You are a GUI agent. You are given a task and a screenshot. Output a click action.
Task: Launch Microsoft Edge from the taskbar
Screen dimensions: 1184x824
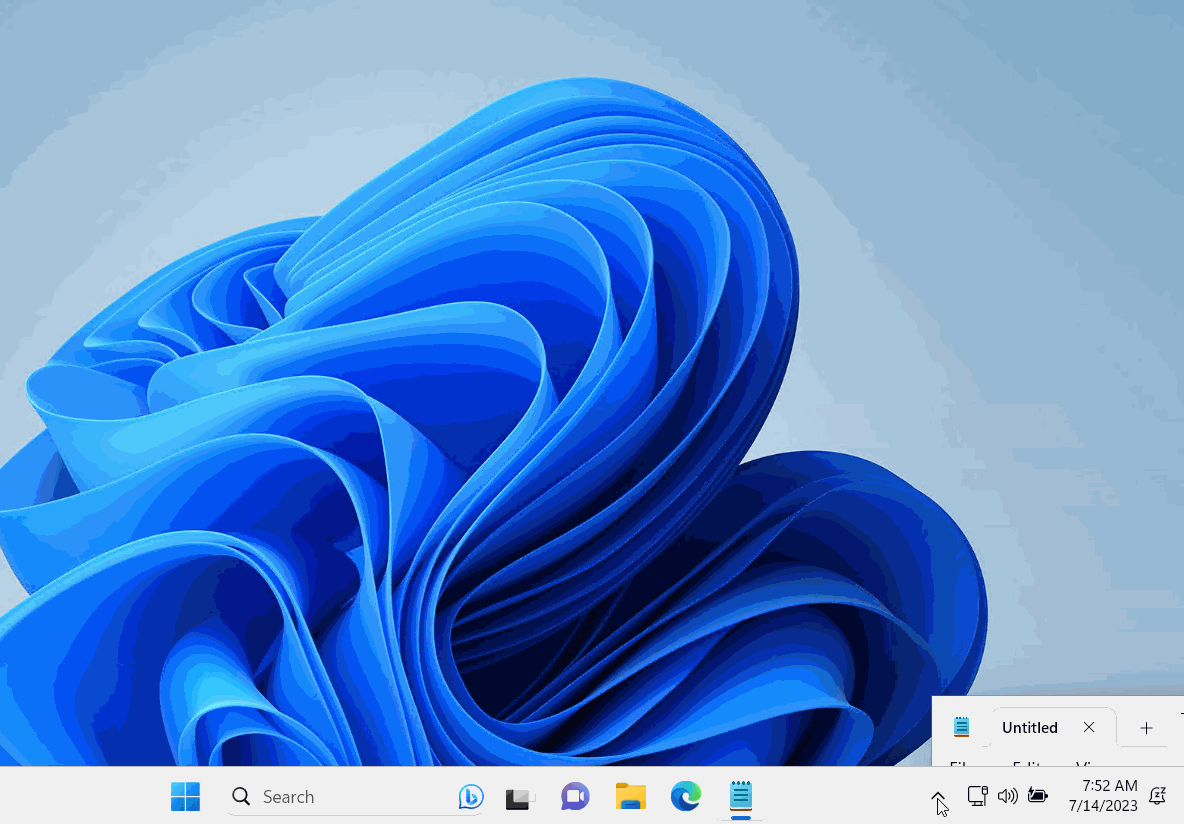click(x=686, y=796)
